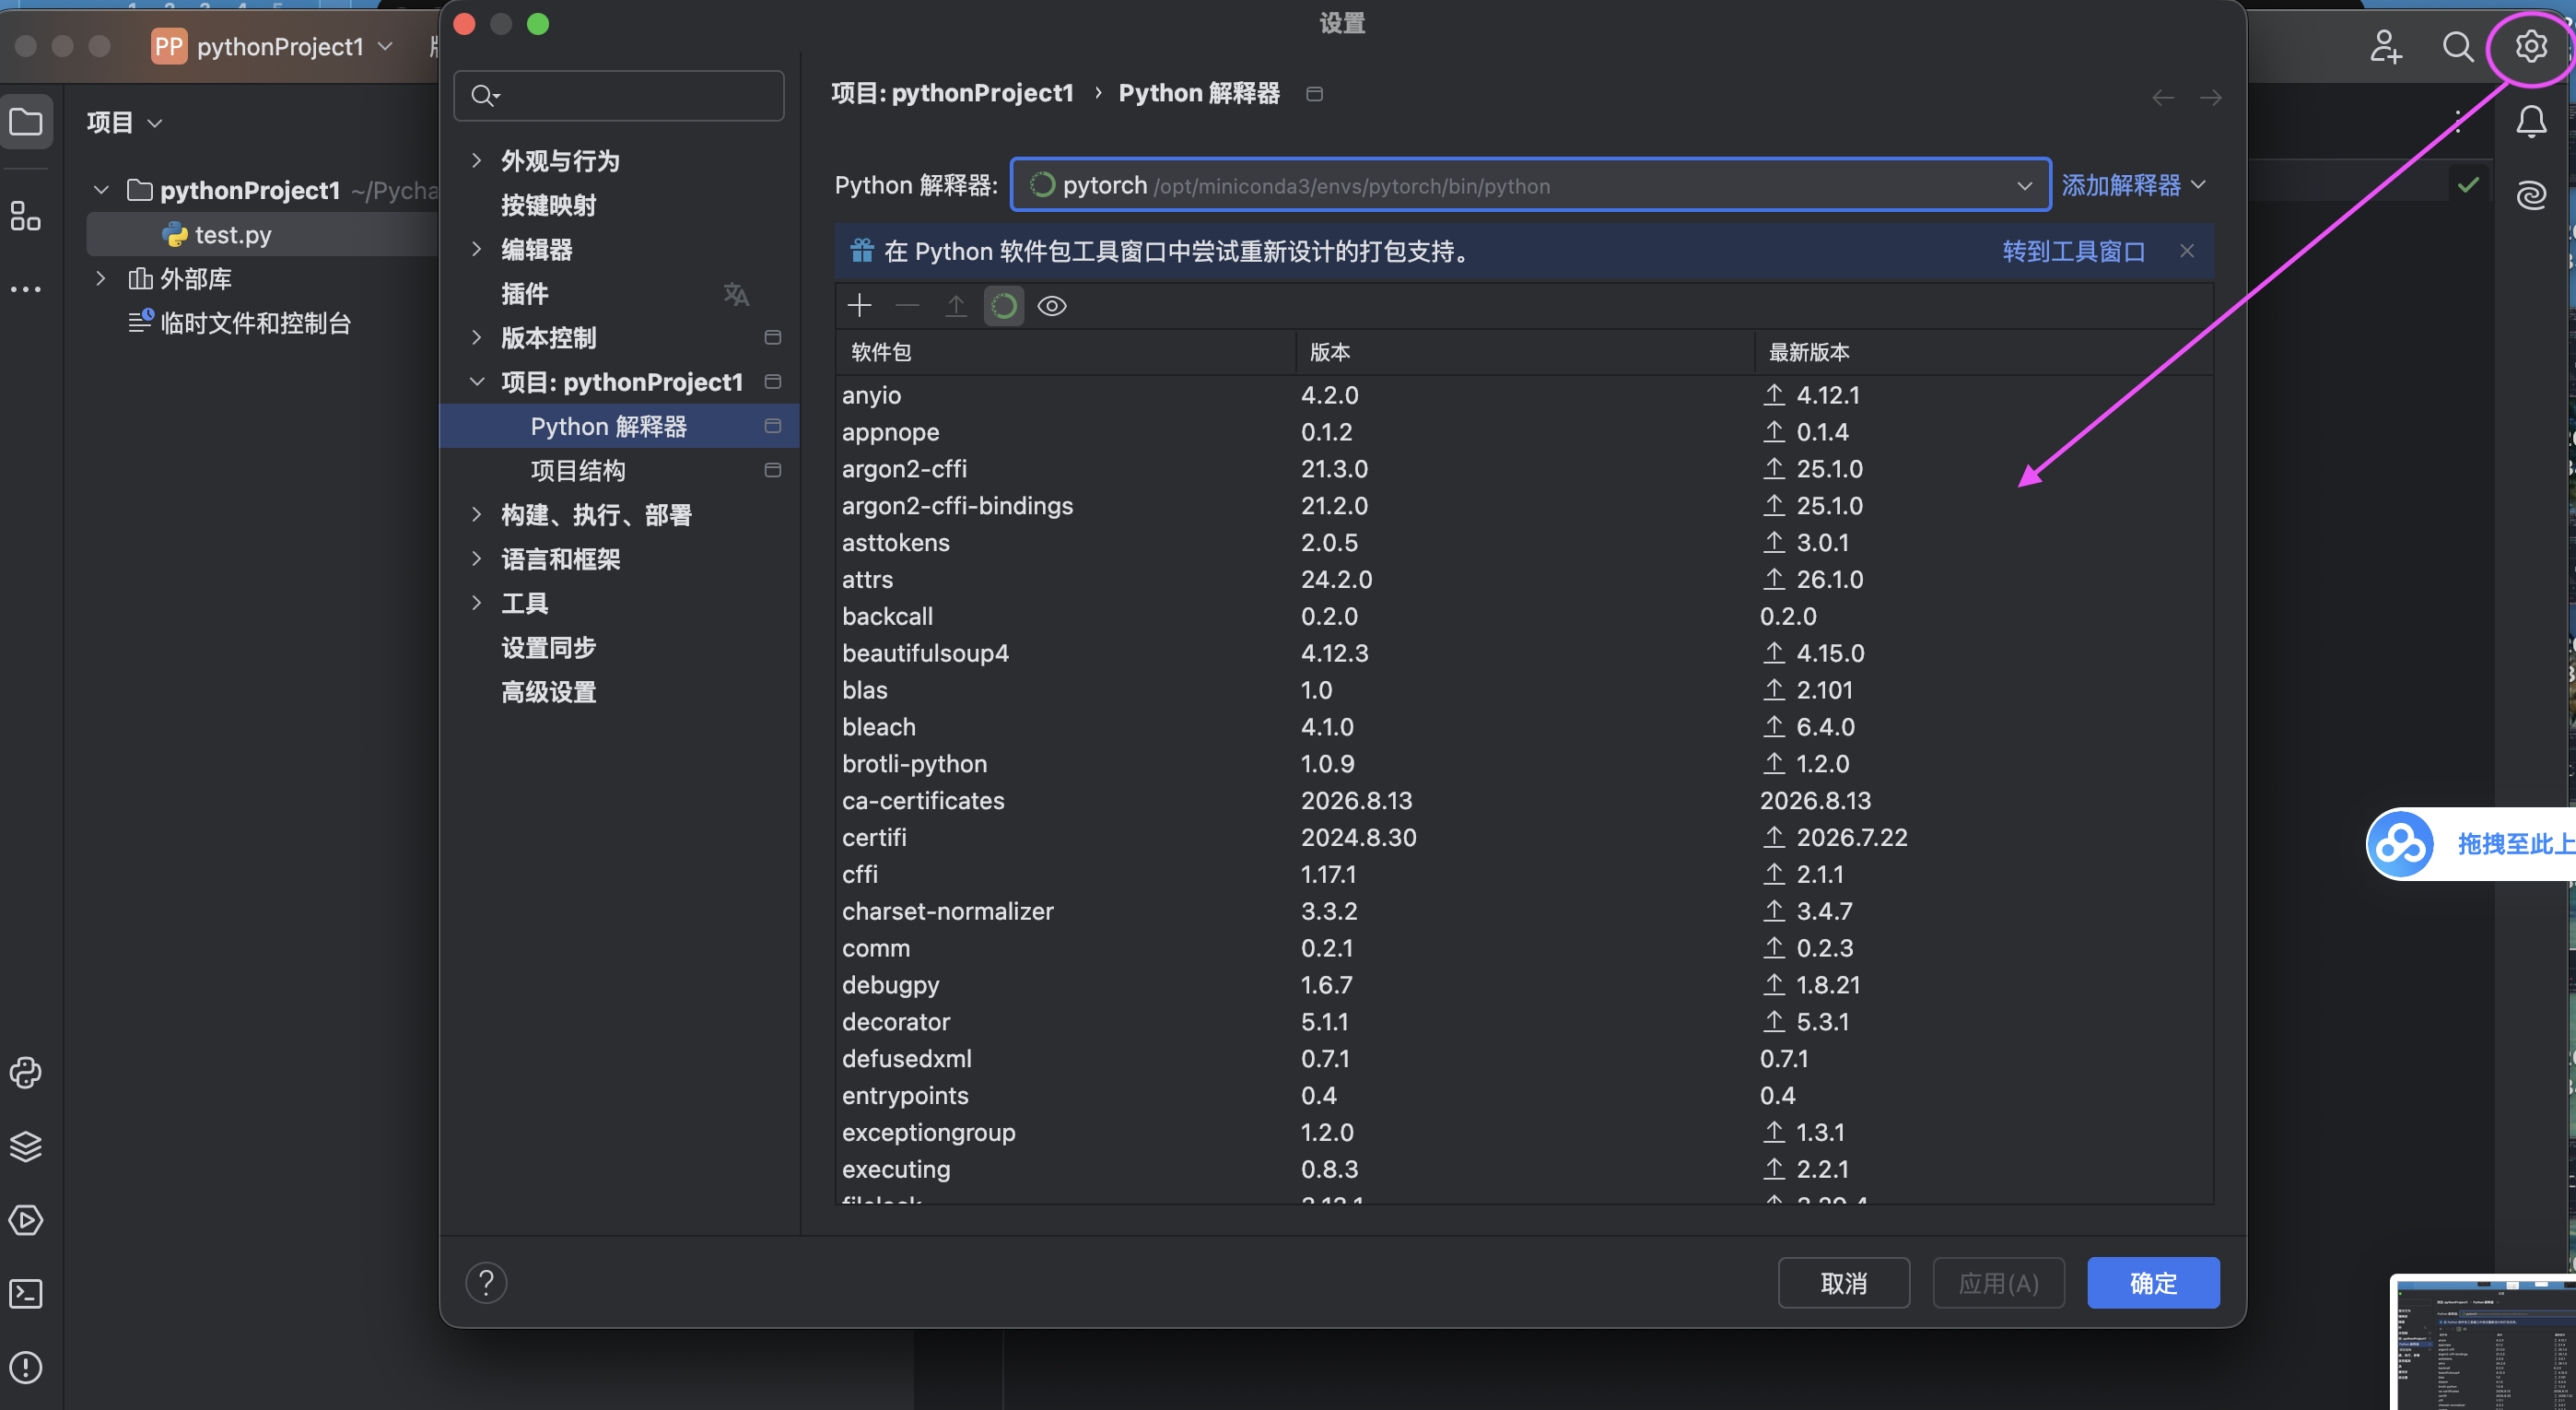The width and height of the screenshot is (2576, 1410).
Task: Open the Problems tool window icon
Action: [26, 1367]
